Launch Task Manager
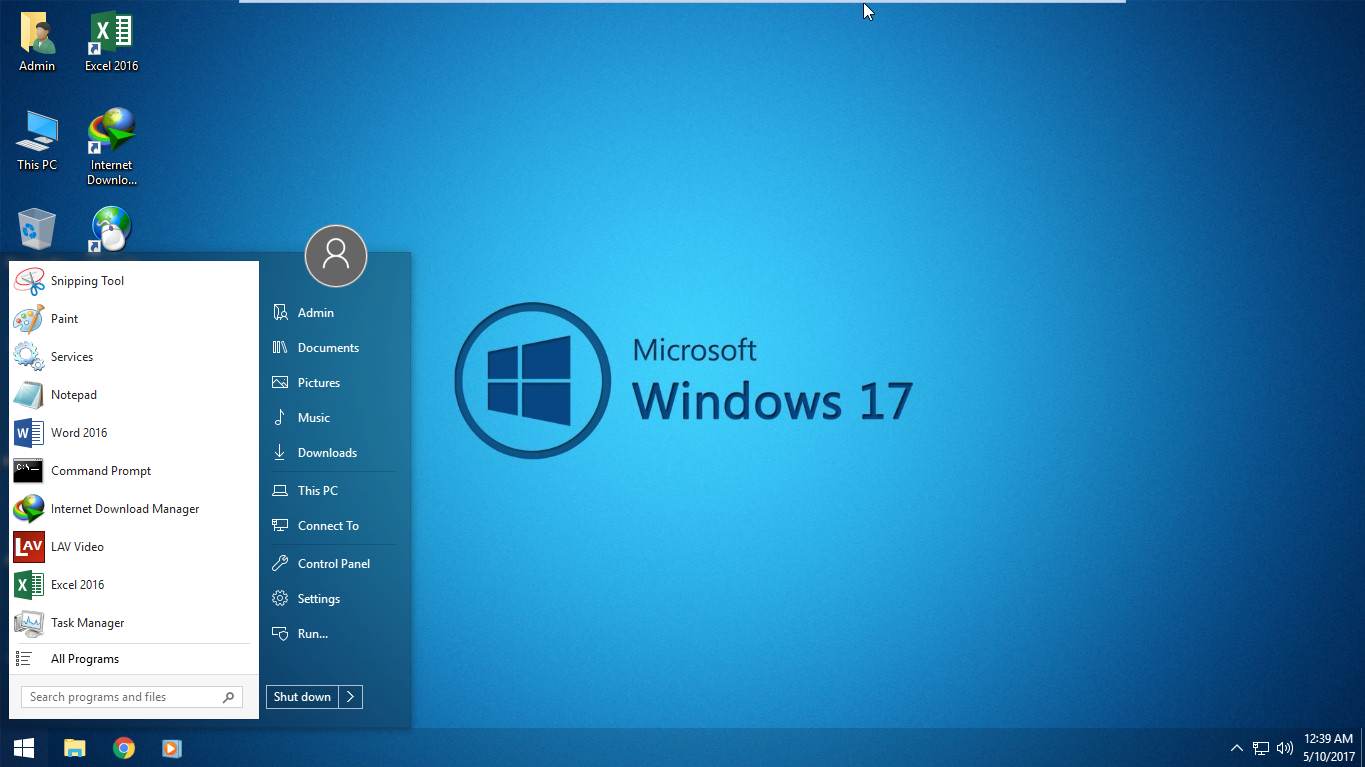The image size is (1365, 767). click(x=87, y=622)
